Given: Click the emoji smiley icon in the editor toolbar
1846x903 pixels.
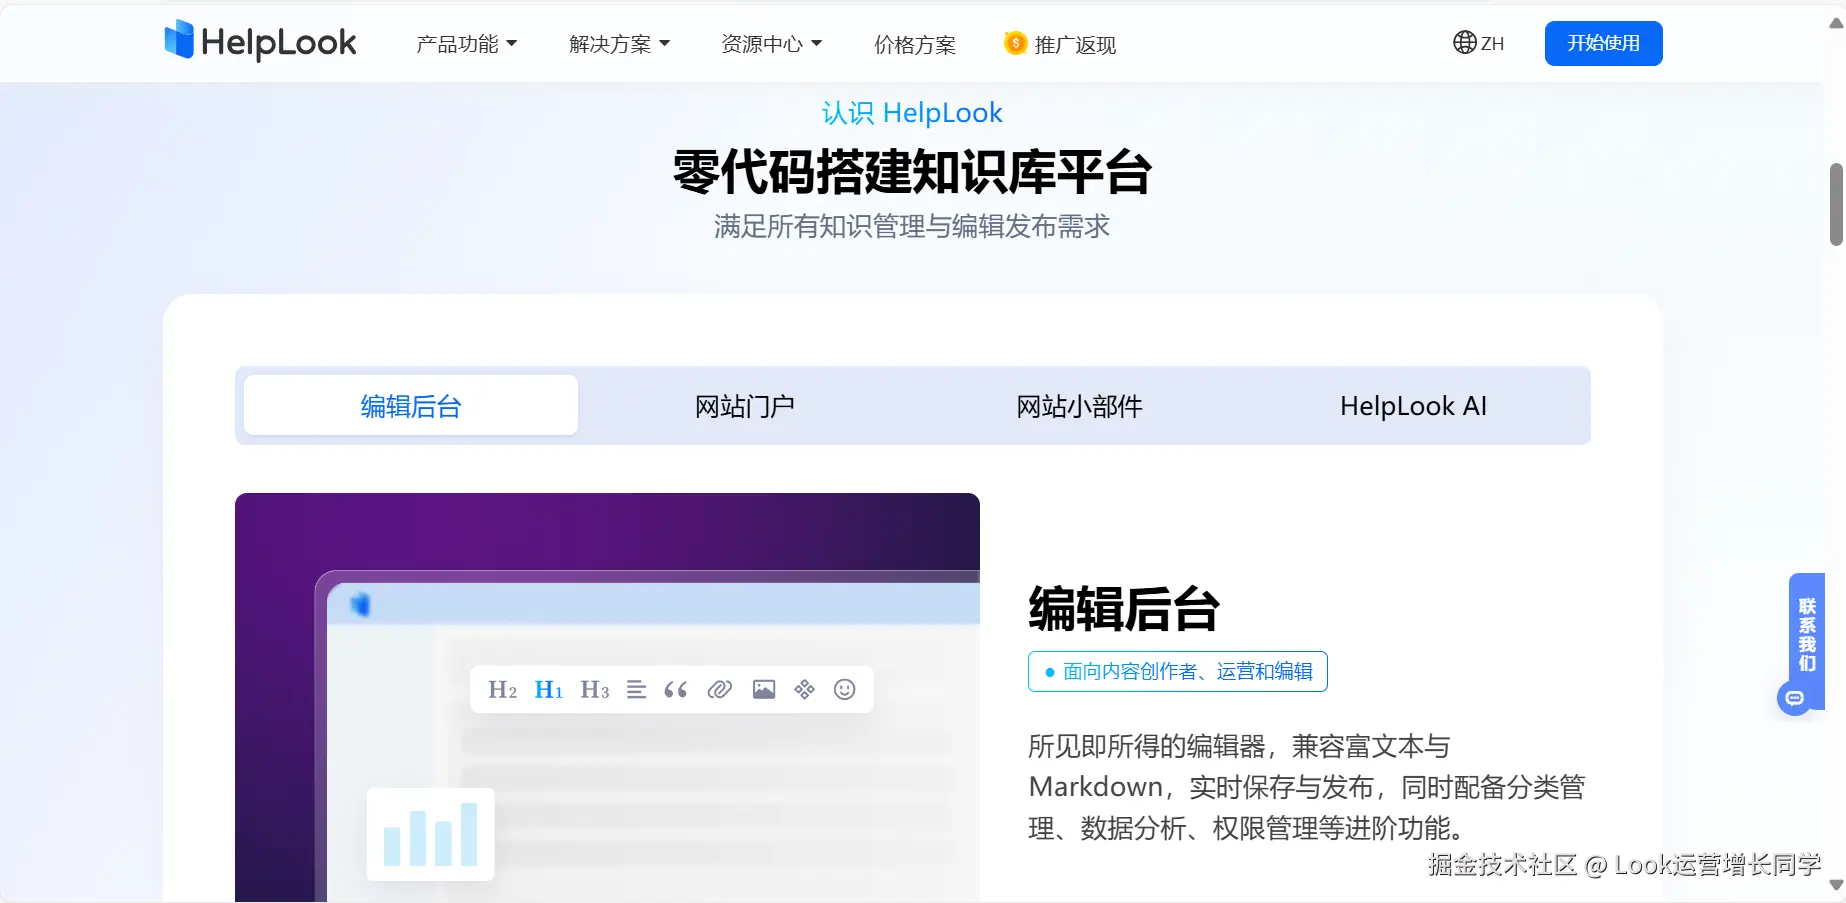Looking at the screenshot, I should pos(845,689).
